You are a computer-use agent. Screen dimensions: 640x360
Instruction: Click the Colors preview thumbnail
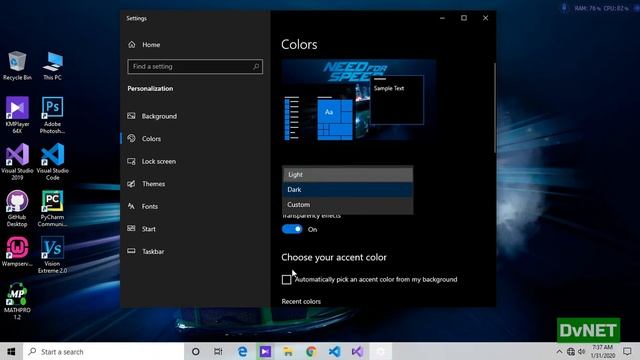pos(359,100)
